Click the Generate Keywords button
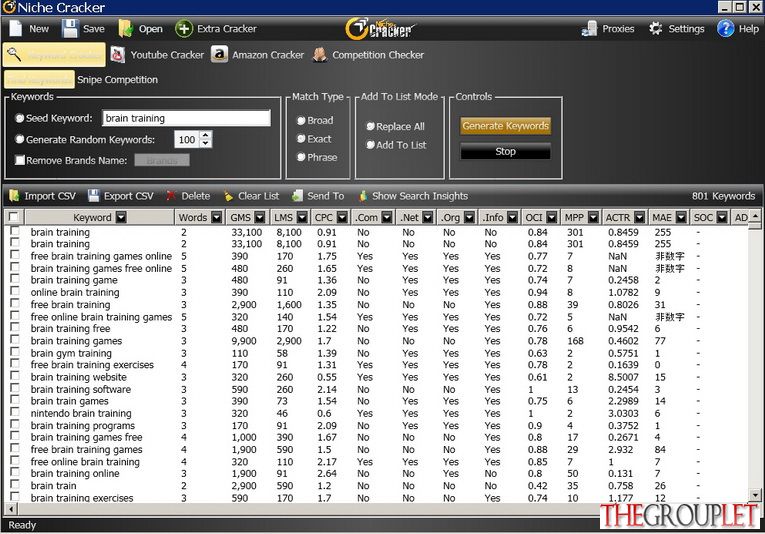Viewport: 765px width, 534px height. [x=505, y=126]
